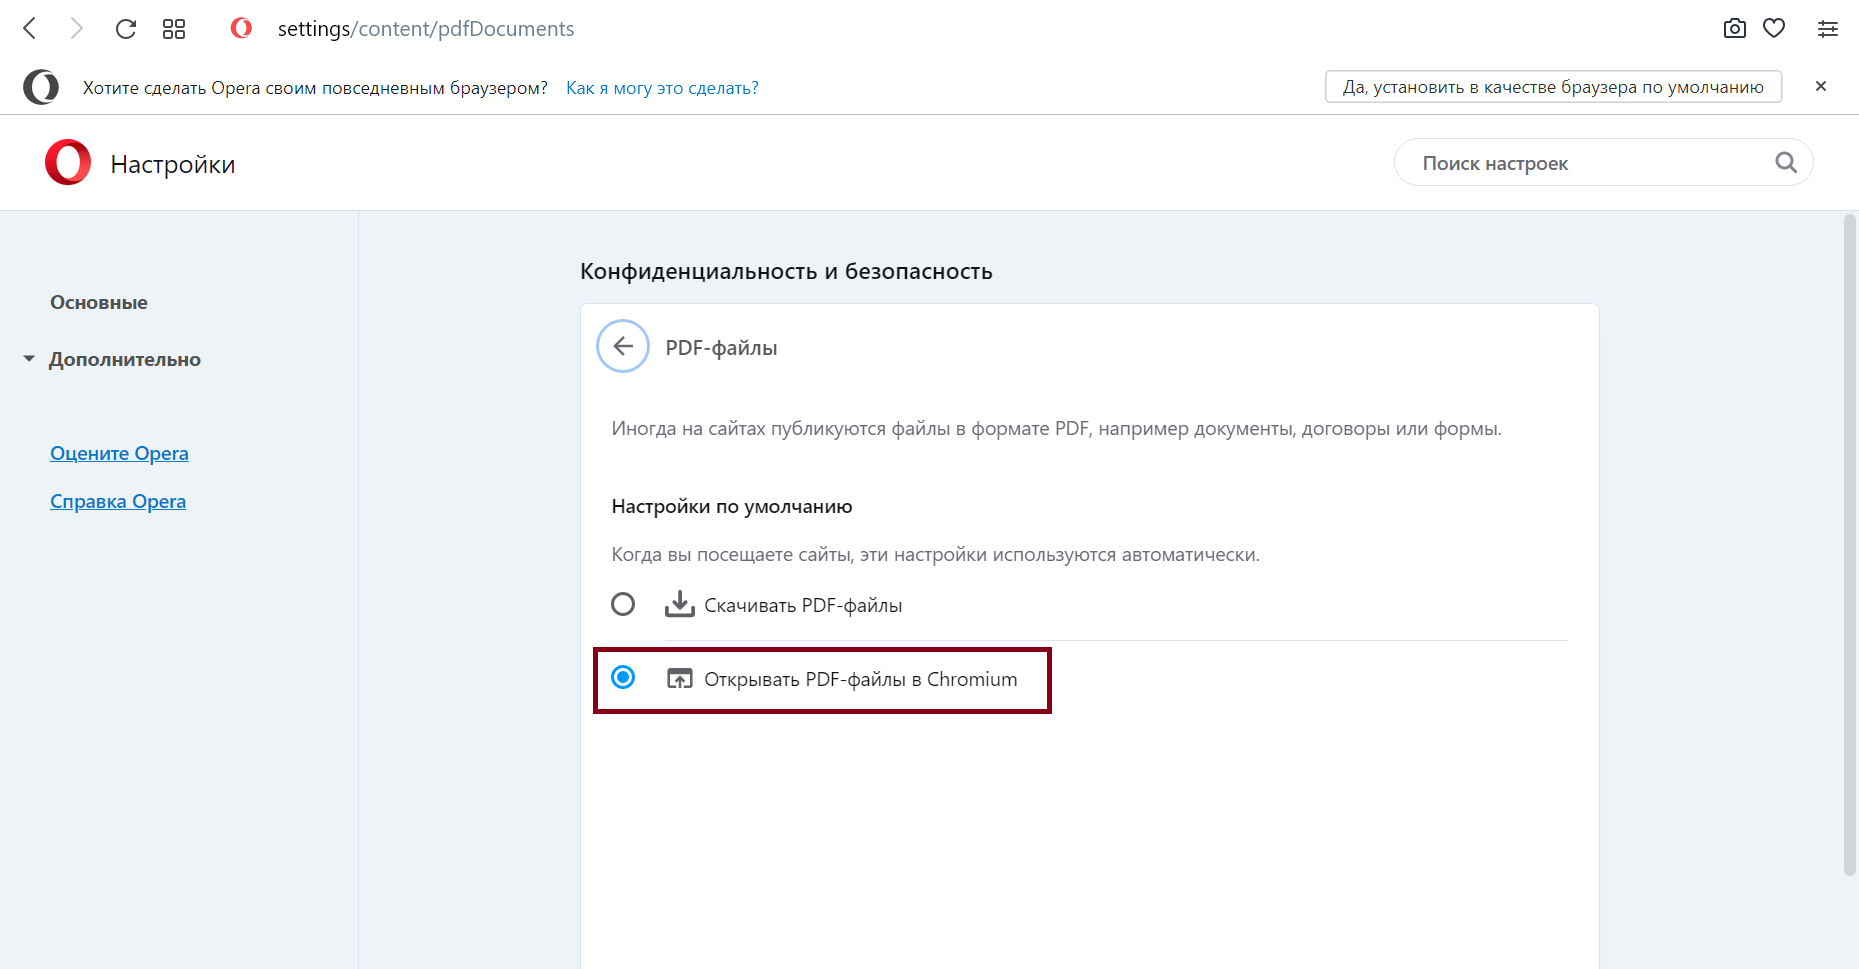Viewport: 1859px width, 969px height.
Task: Open the Оцените Opera link
Action: [119, 453]
